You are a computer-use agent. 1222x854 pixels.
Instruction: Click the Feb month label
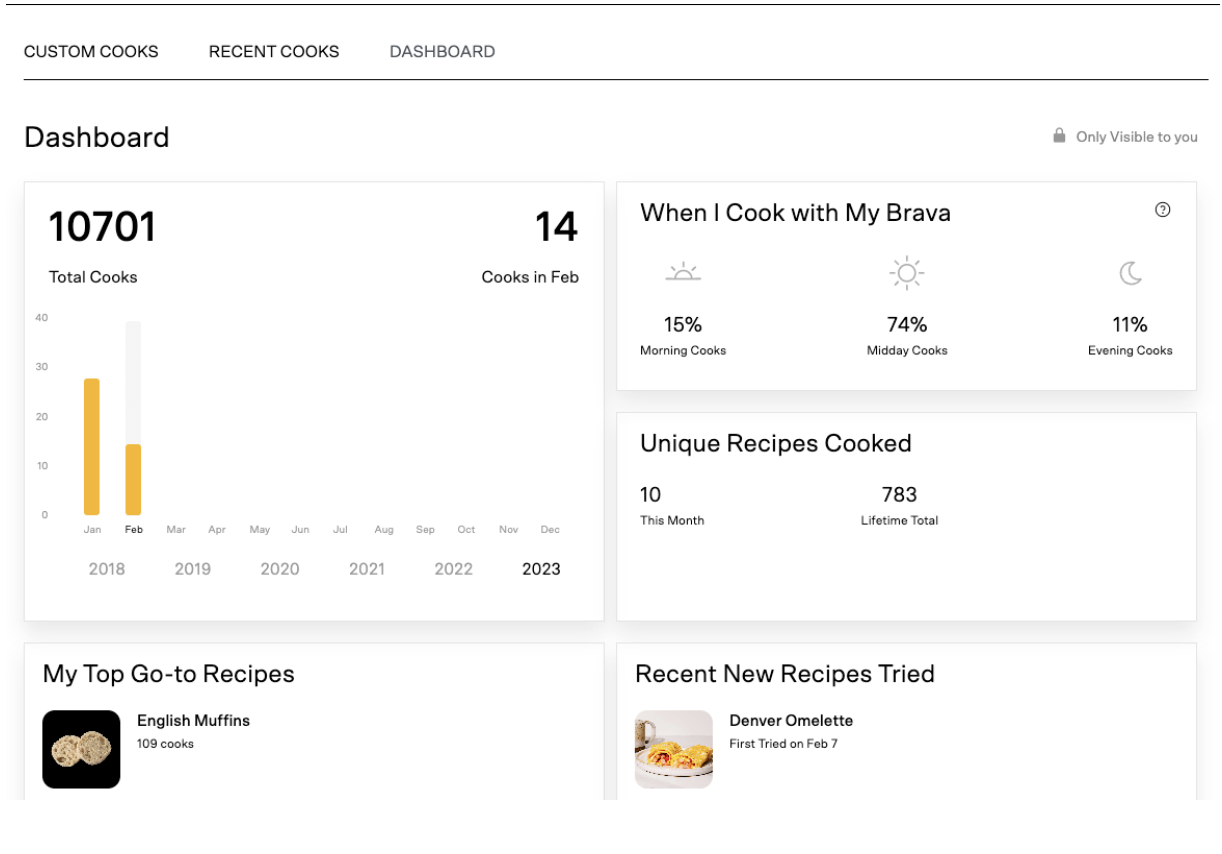pyautogui.click(x=133, y=530)
